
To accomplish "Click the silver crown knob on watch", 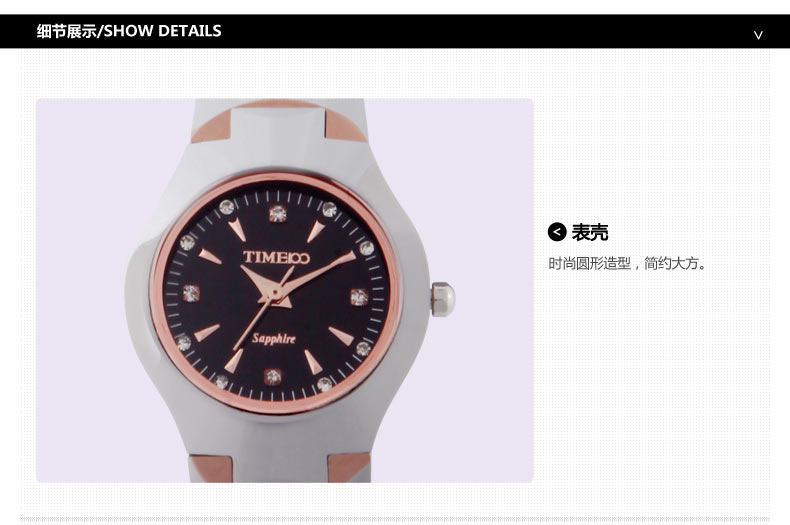I will click(x=442, y=298).
